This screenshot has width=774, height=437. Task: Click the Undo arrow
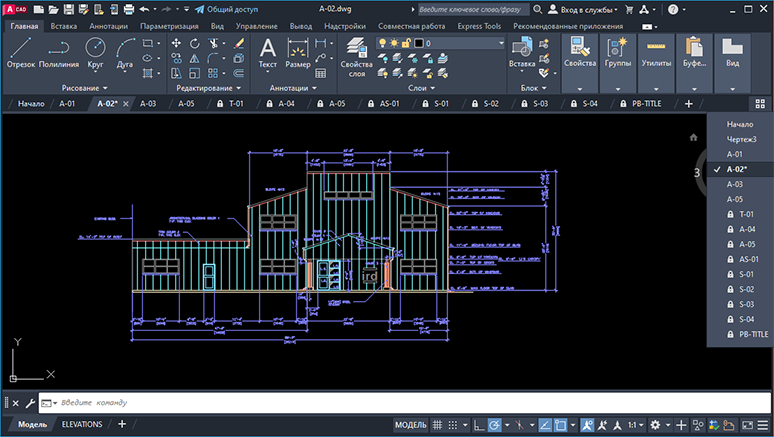[144, 9]
